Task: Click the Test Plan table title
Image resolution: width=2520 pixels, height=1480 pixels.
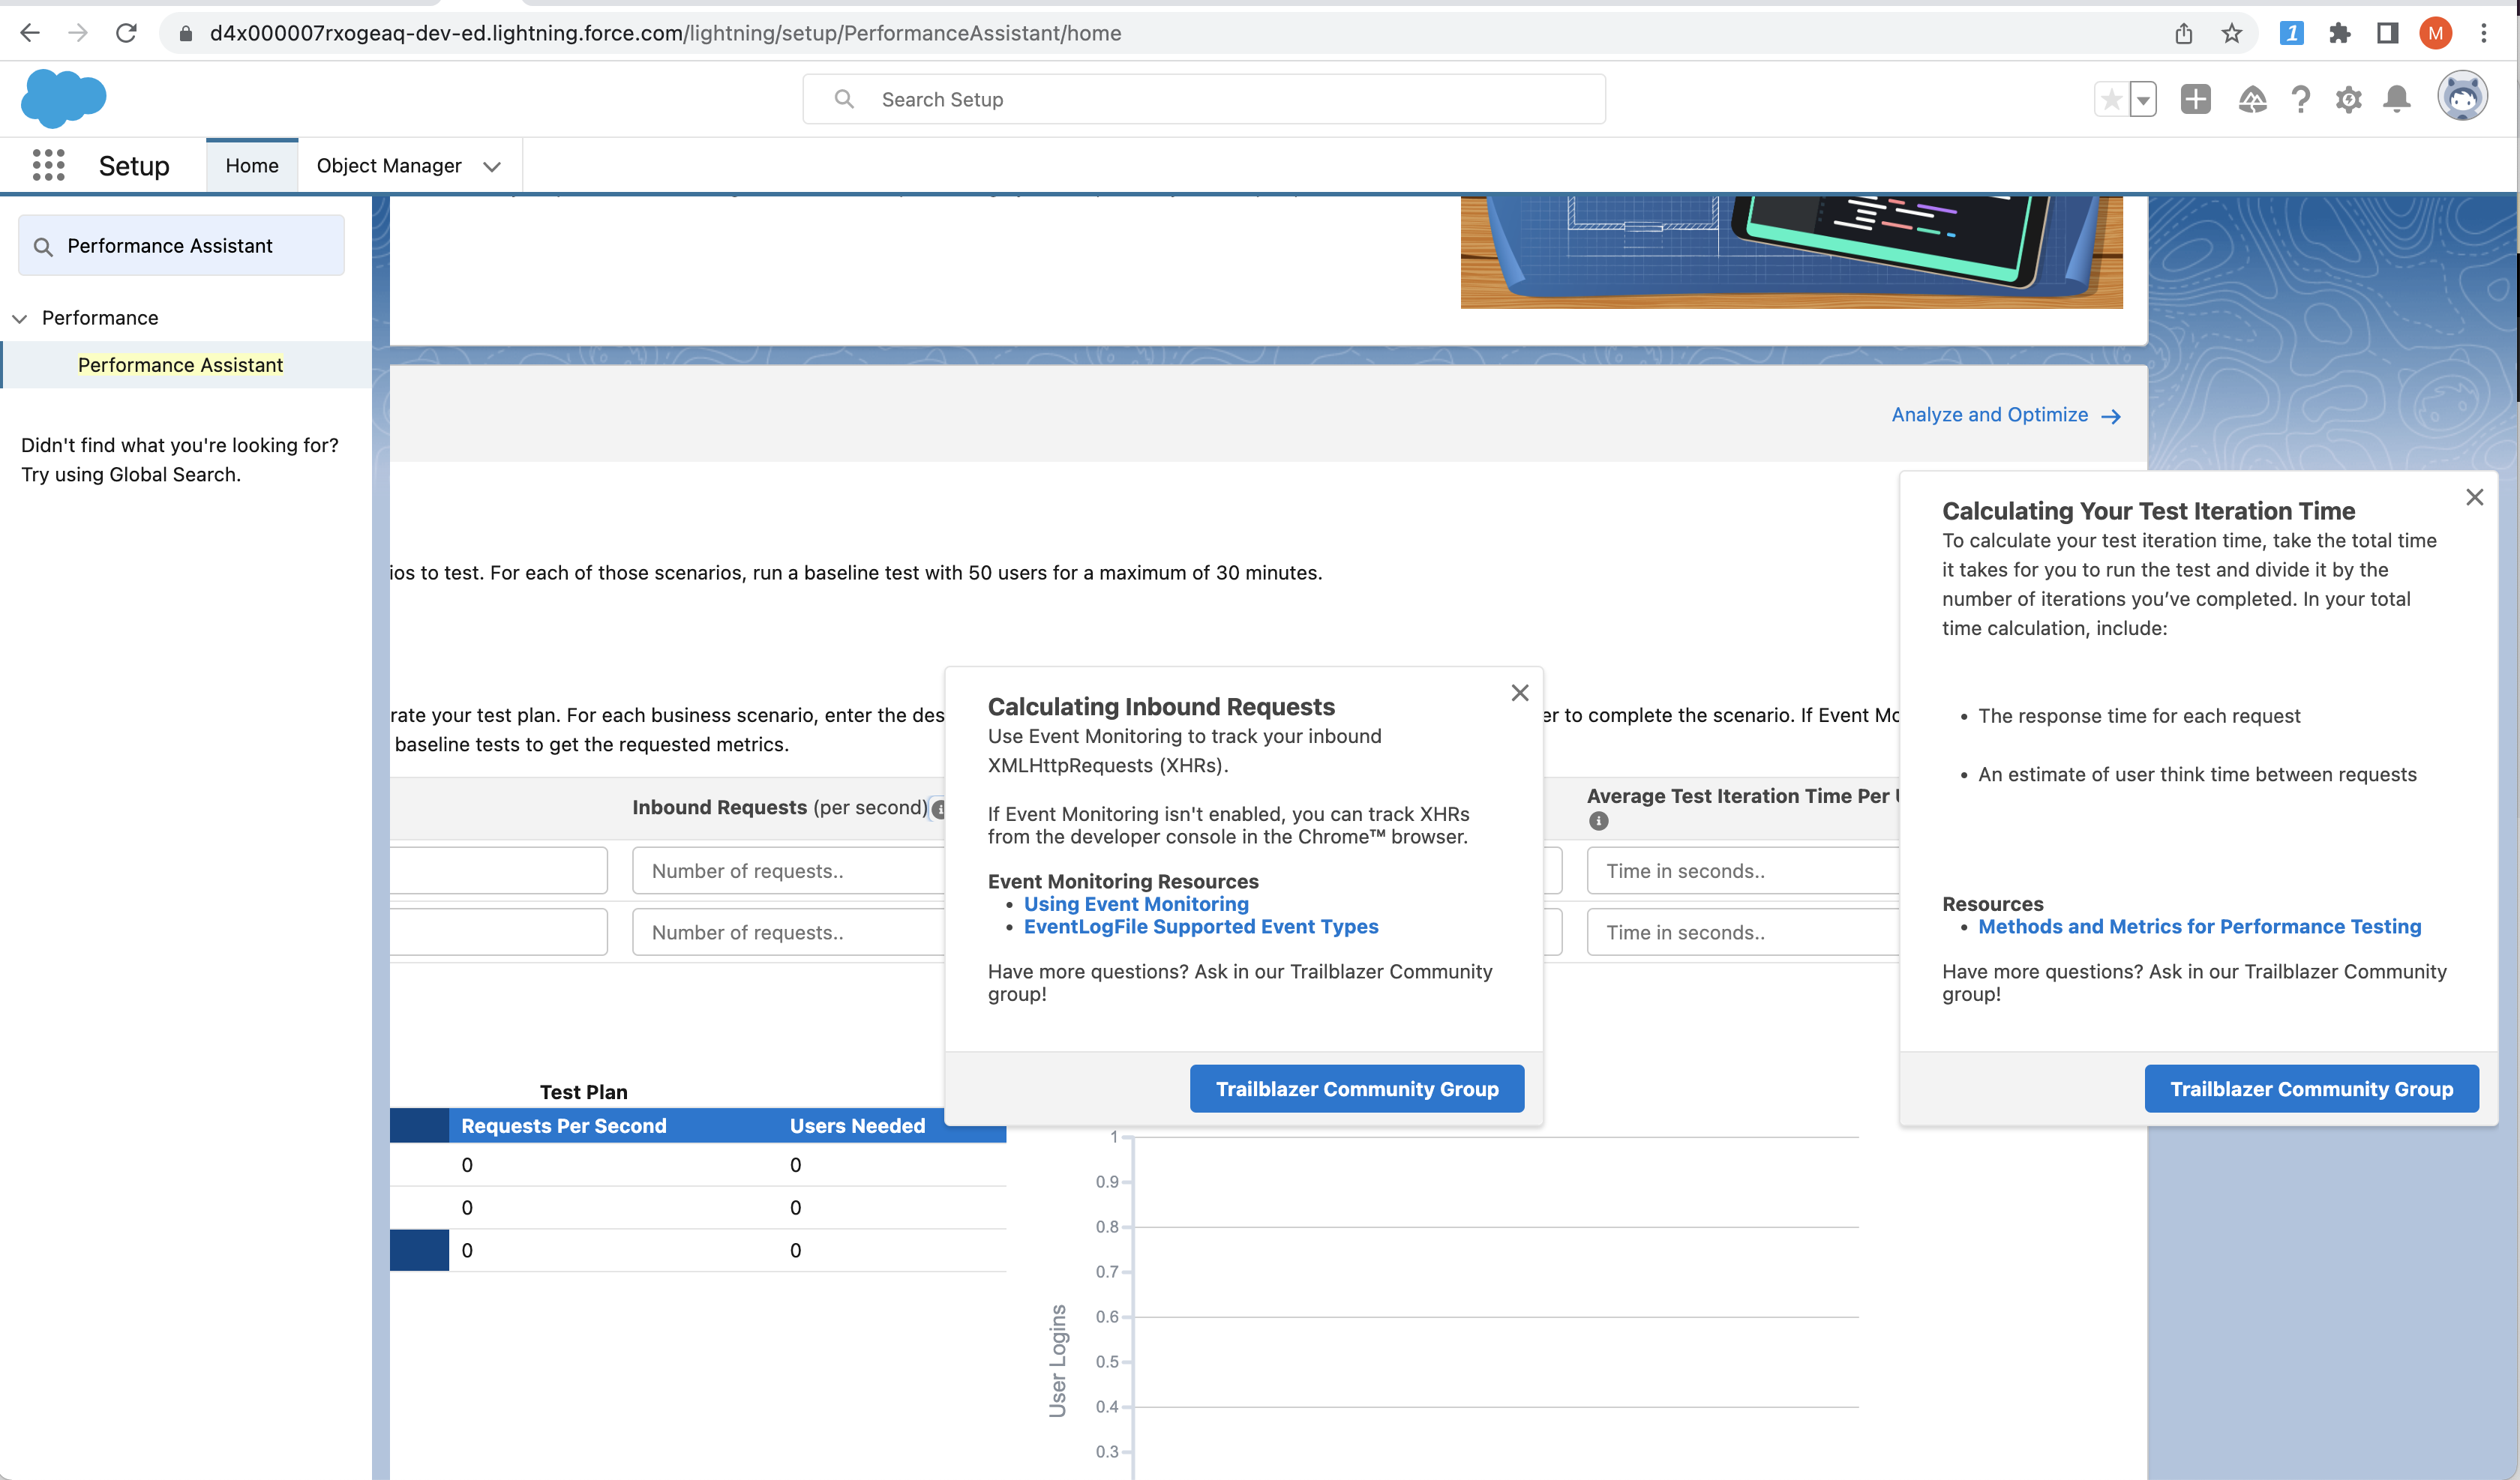Action: tap(584, 1092)
